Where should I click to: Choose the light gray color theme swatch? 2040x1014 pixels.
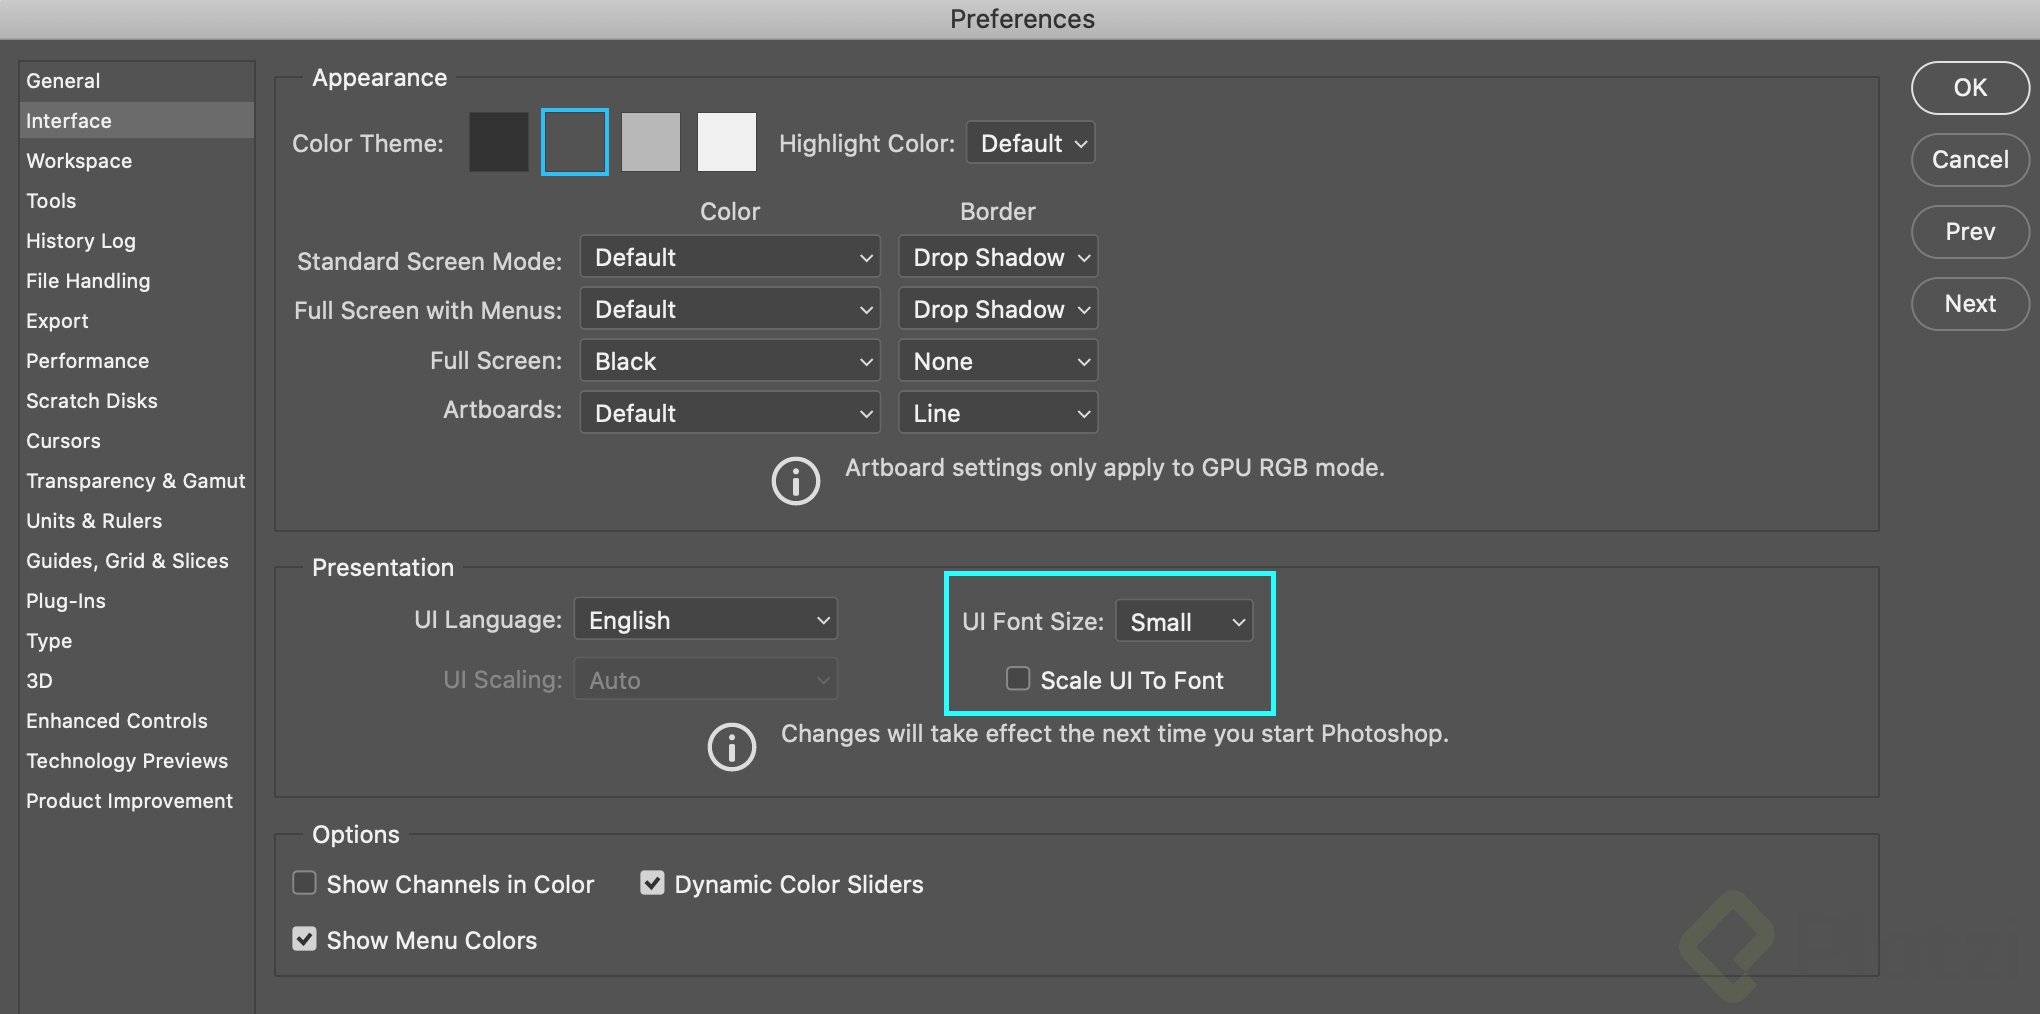point(651,142)
